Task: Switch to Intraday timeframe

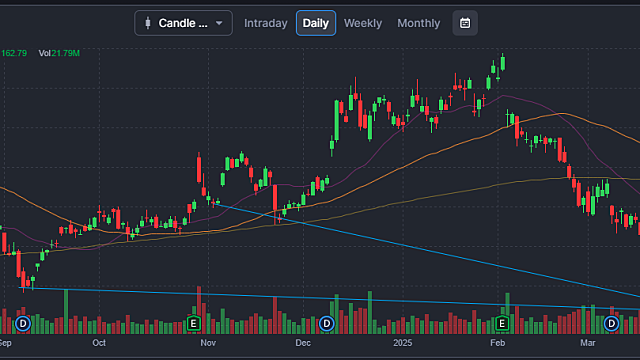Action: pyautogui.click(x=266, y=23)
